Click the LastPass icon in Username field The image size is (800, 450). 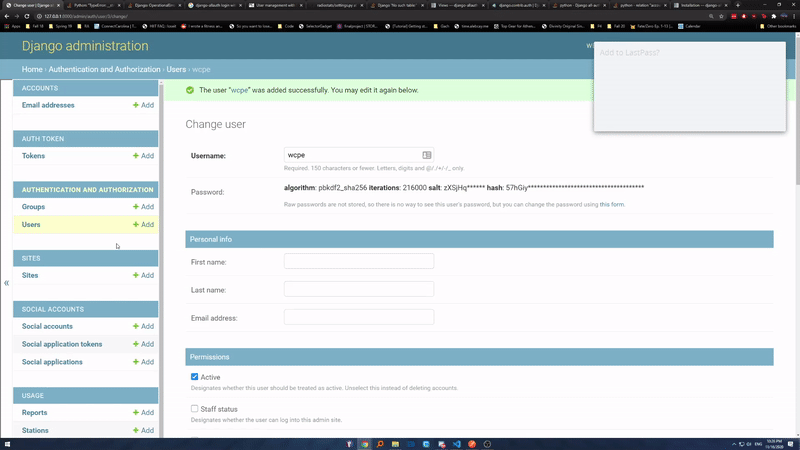tap(427, 155)
